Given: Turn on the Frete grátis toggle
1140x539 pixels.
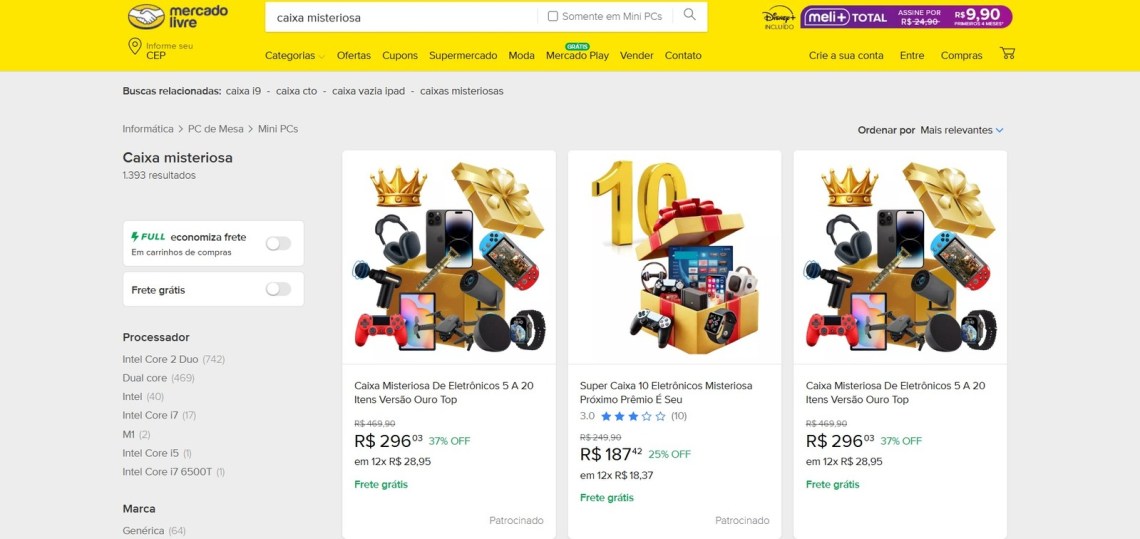Looking at the screenshot, I should tap(278, 289).
